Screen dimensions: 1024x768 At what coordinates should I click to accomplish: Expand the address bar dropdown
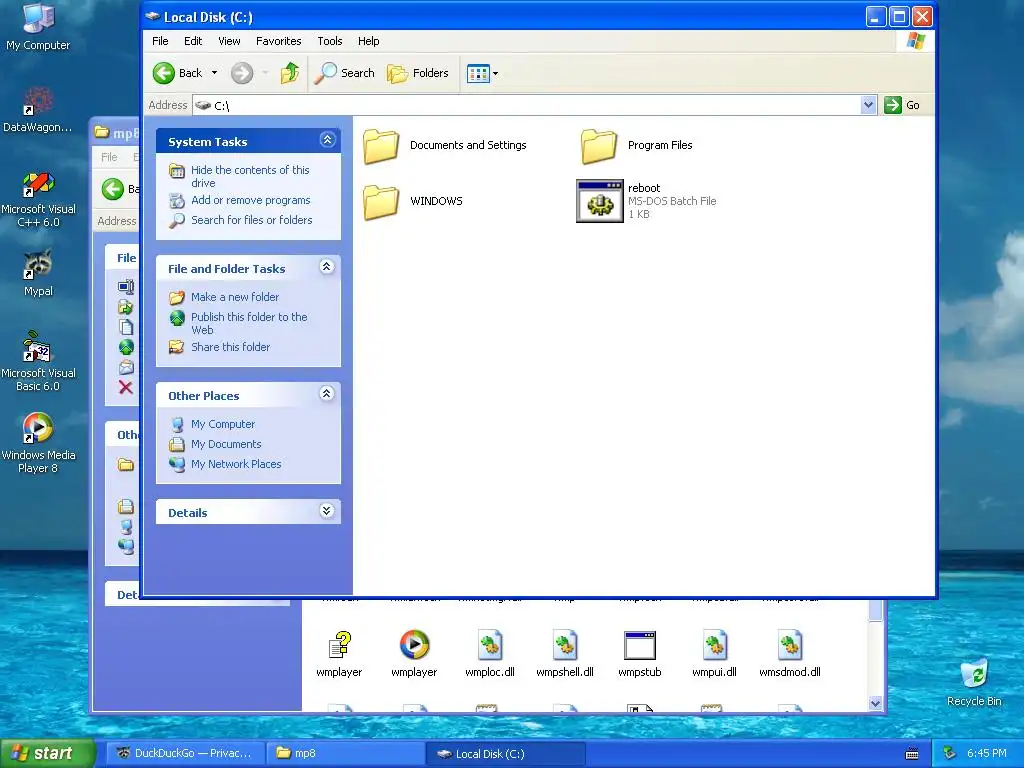[x=868, y=105]
